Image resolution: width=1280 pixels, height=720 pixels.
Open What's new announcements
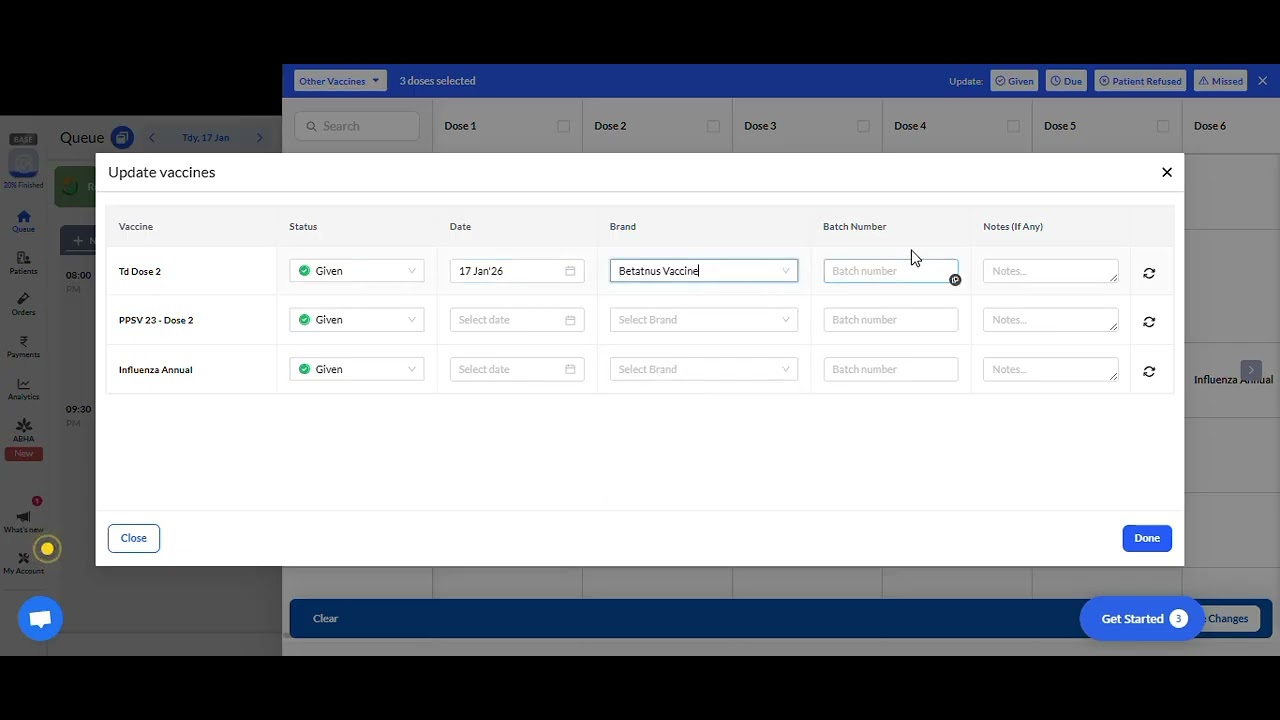pyautogui.click(x=23, y=522)
